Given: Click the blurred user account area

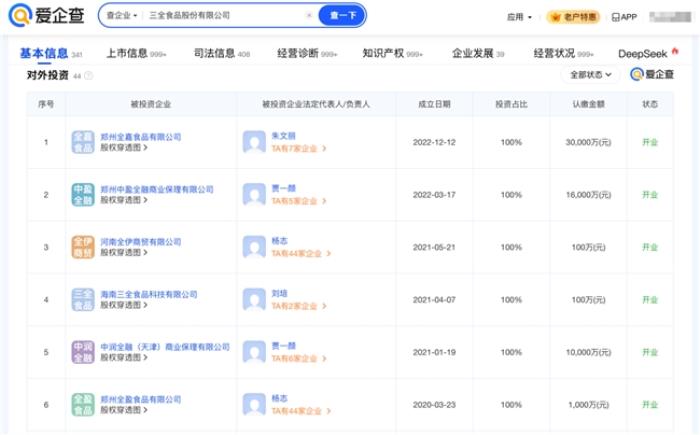Looking at the screenshot, I should click(x=670, y=17).
